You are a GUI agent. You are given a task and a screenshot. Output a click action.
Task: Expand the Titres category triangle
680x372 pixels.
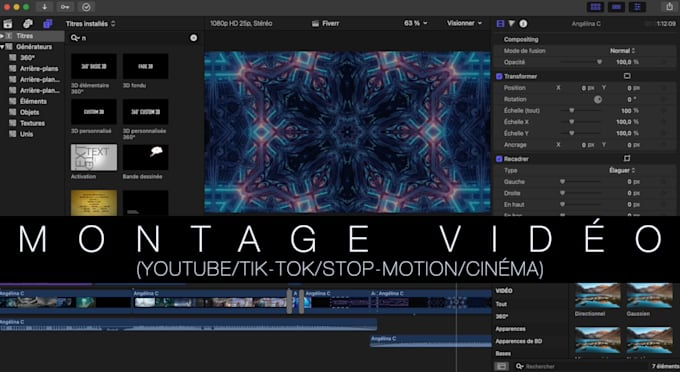tap(2, 36)
